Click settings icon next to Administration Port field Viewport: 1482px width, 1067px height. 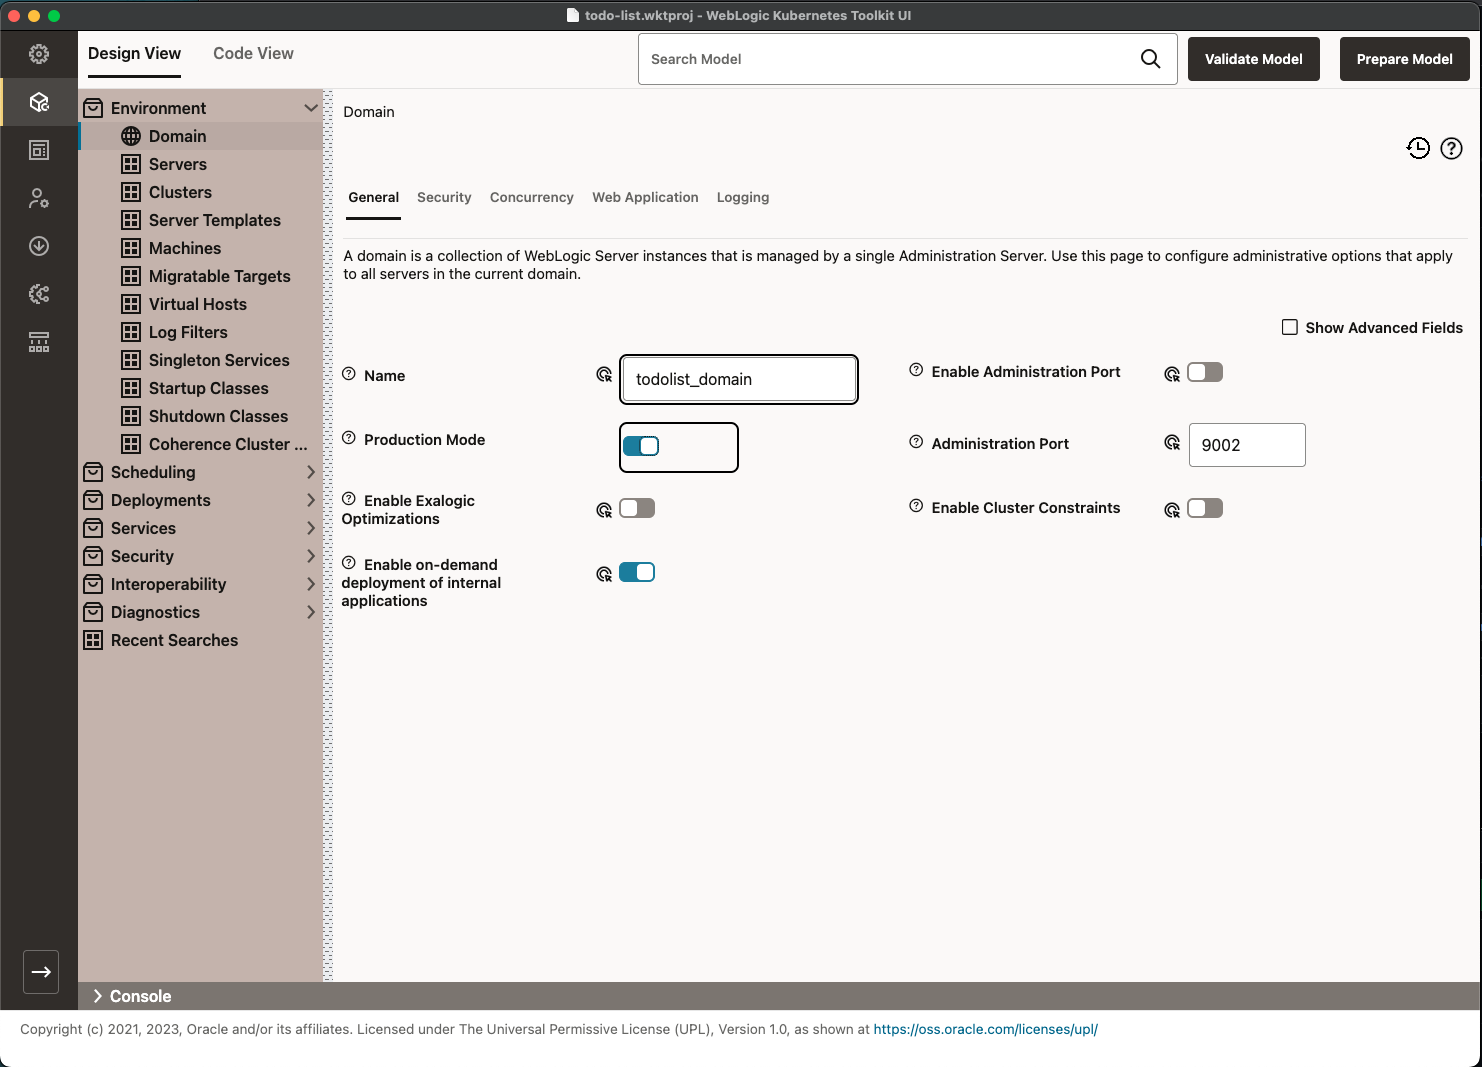(1172, 442)
